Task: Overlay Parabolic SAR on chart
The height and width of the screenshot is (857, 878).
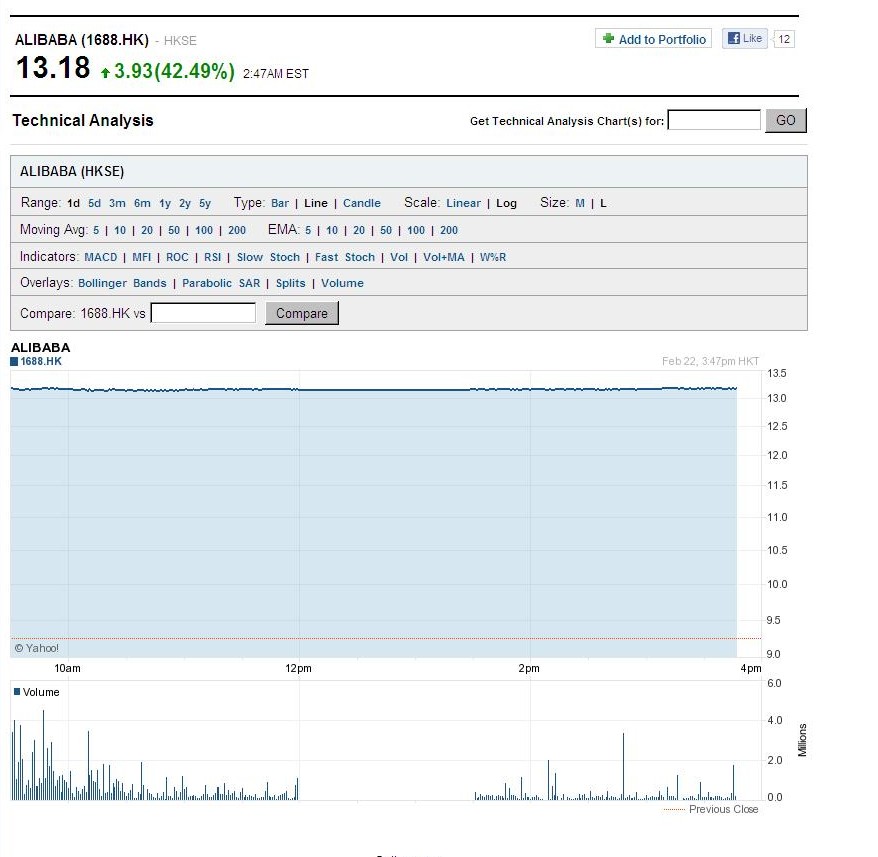Action: pyautogui.click(x=221, y=283)
